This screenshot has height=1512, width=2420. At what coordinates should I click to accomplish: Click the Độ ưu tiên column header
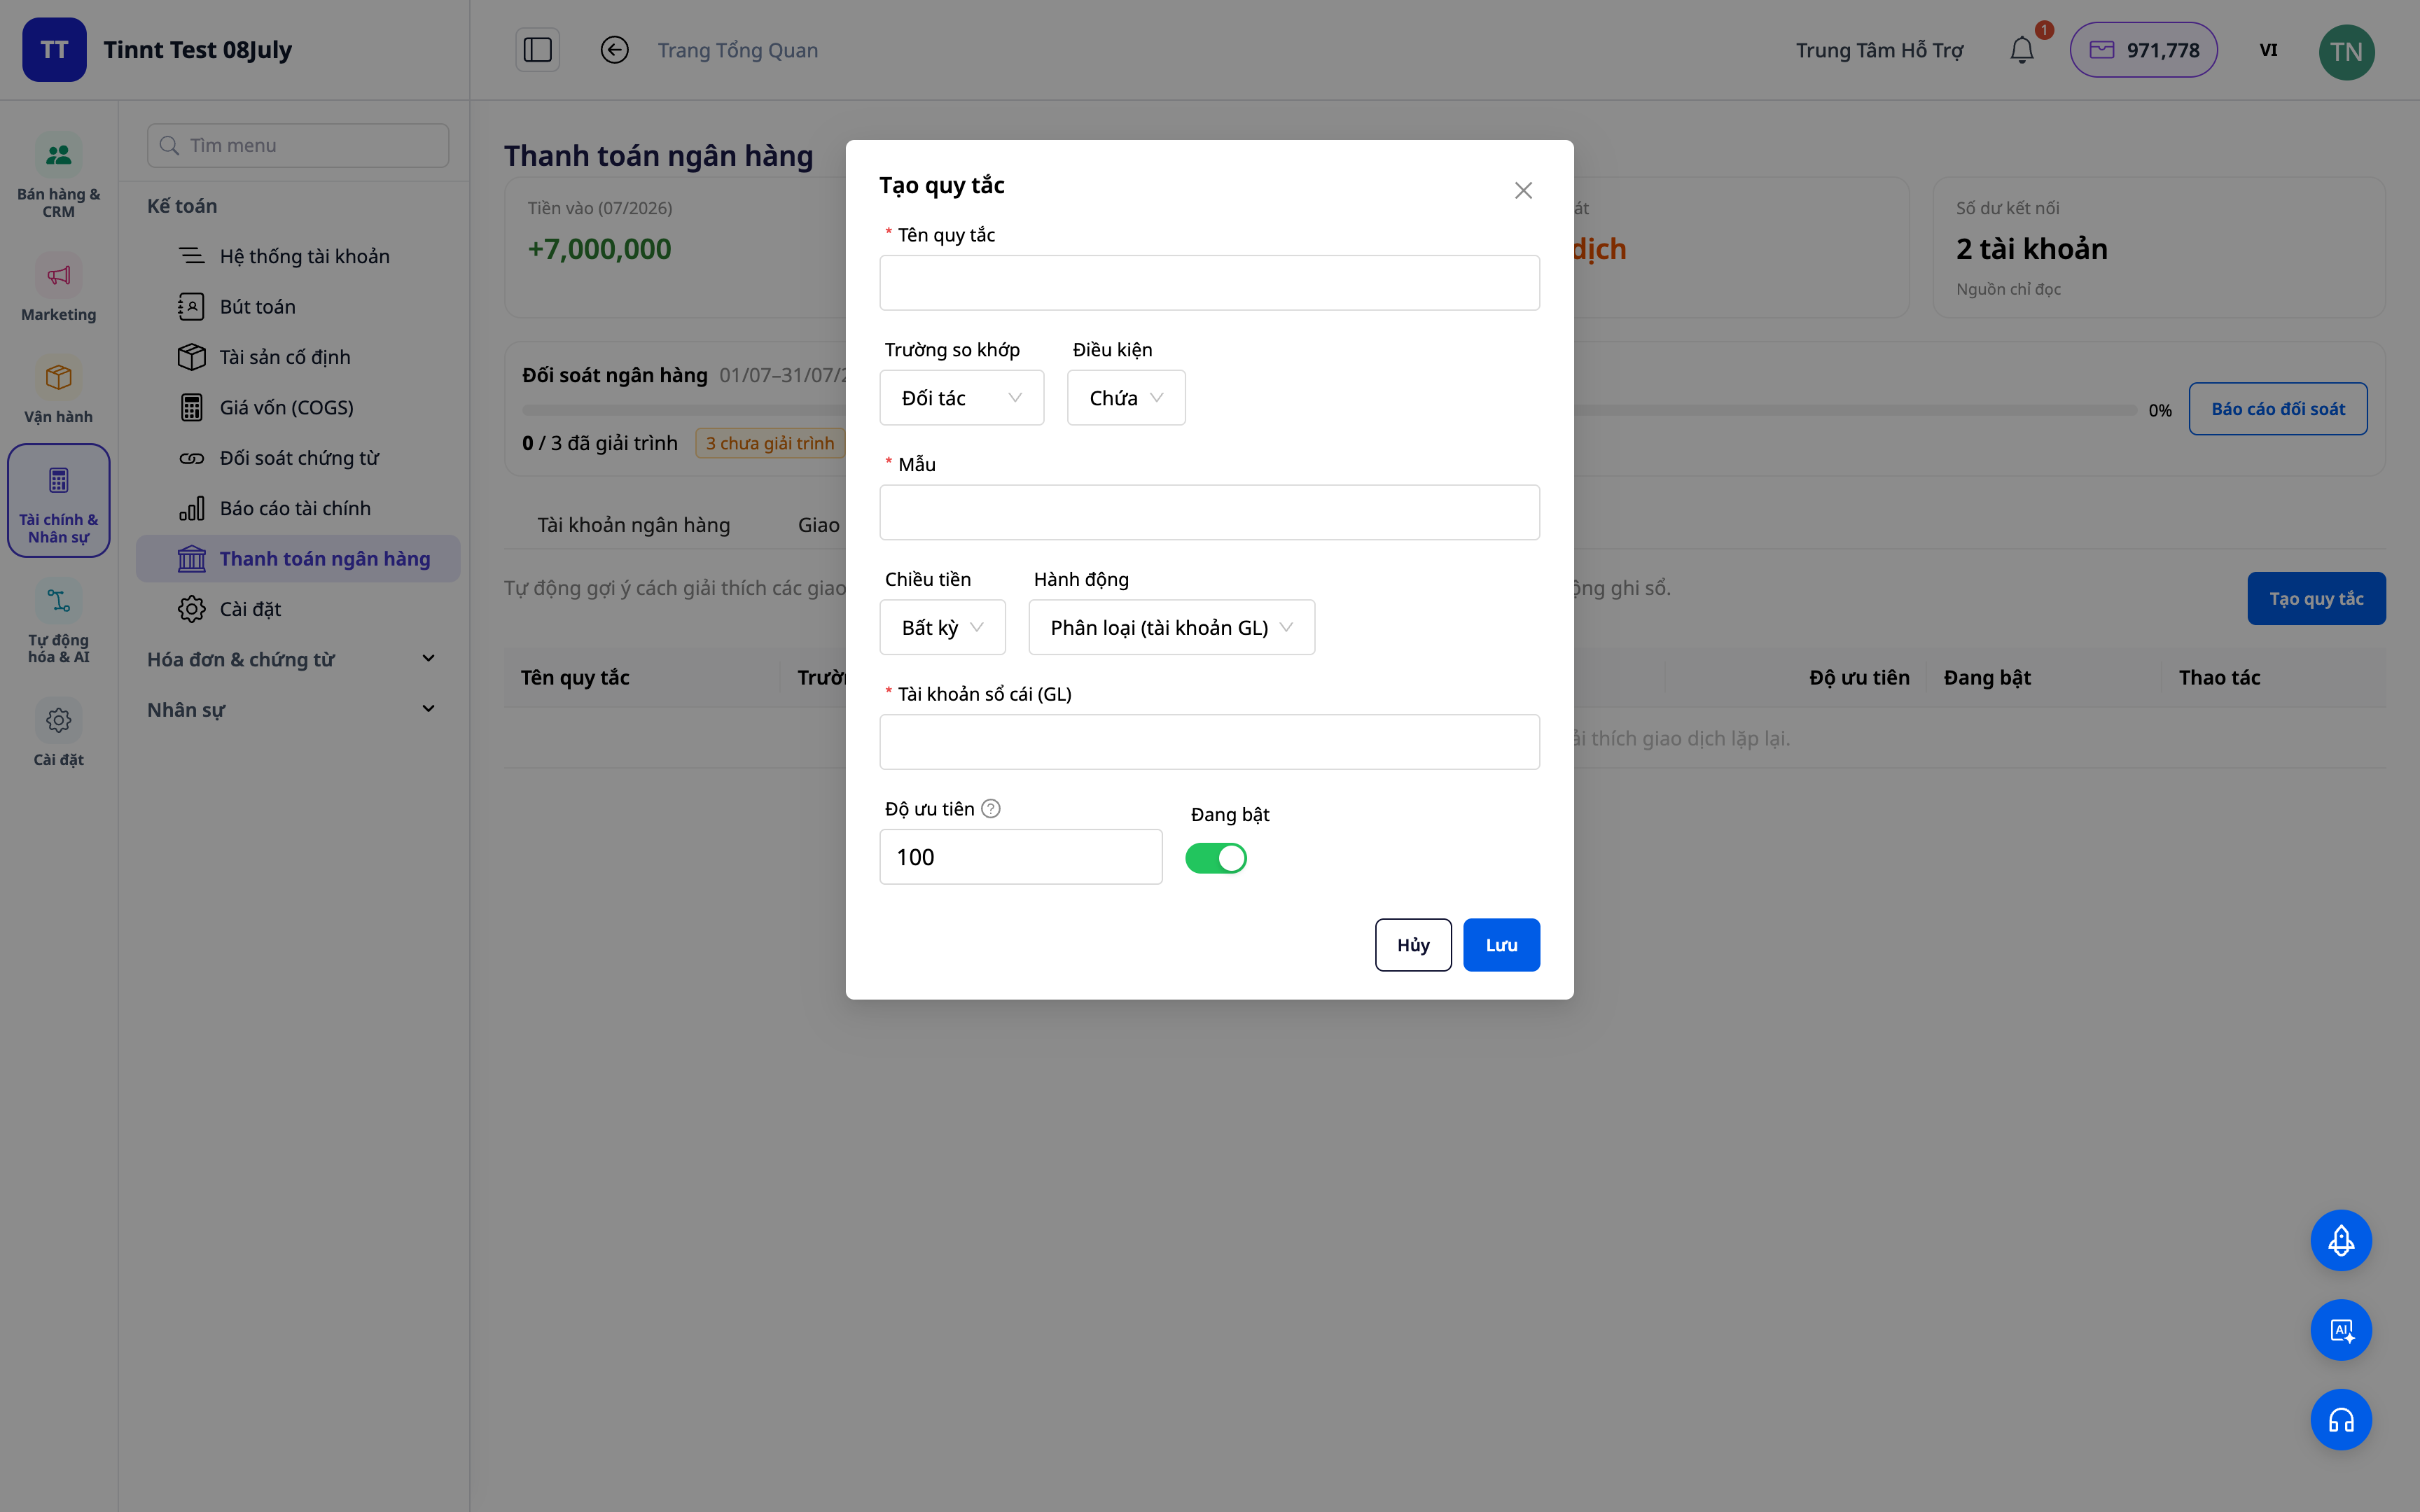click(1858, 678)
